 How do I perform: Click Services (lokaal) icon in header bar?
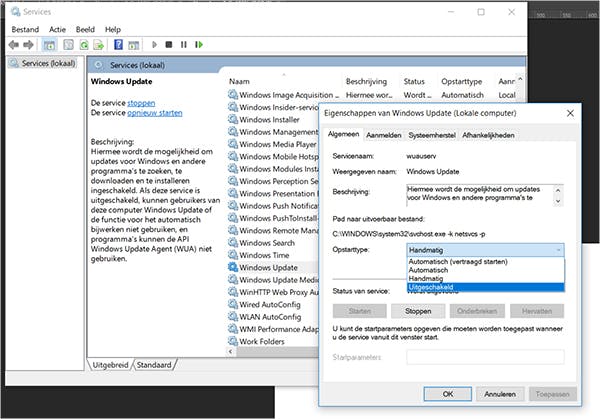pos(98,65)
